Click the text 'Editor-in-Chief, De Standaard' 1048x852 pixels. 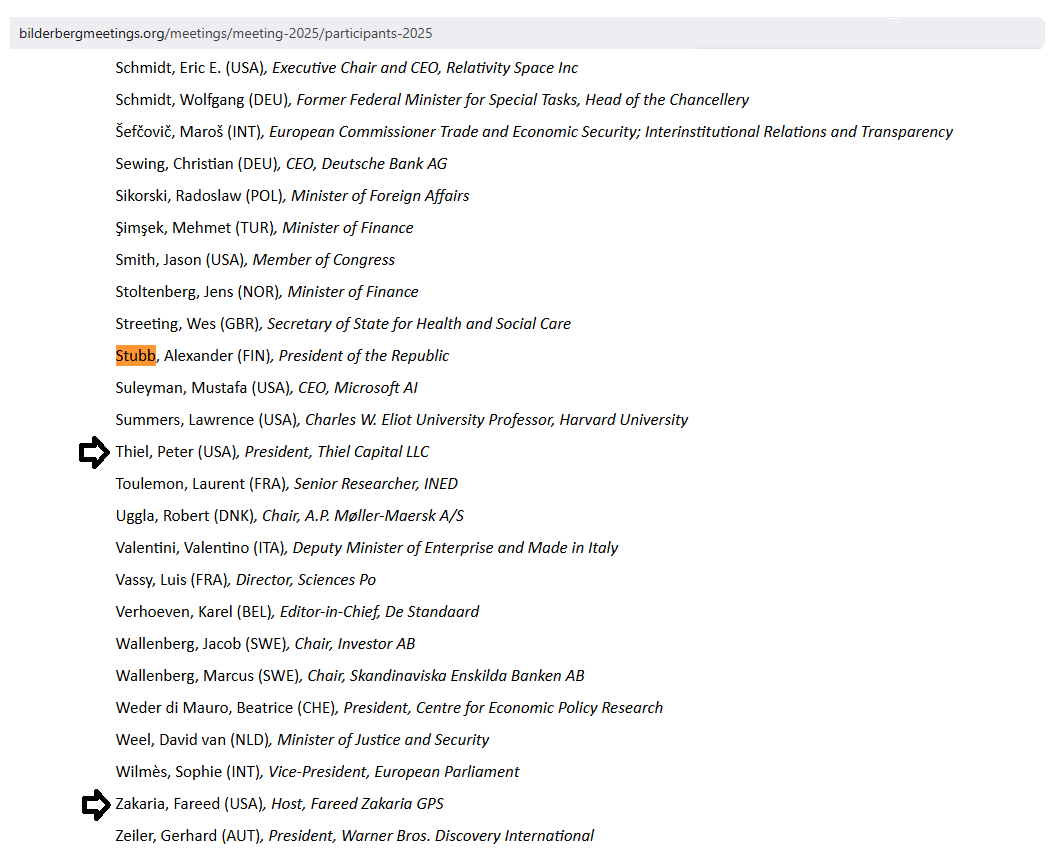(379, 612)
